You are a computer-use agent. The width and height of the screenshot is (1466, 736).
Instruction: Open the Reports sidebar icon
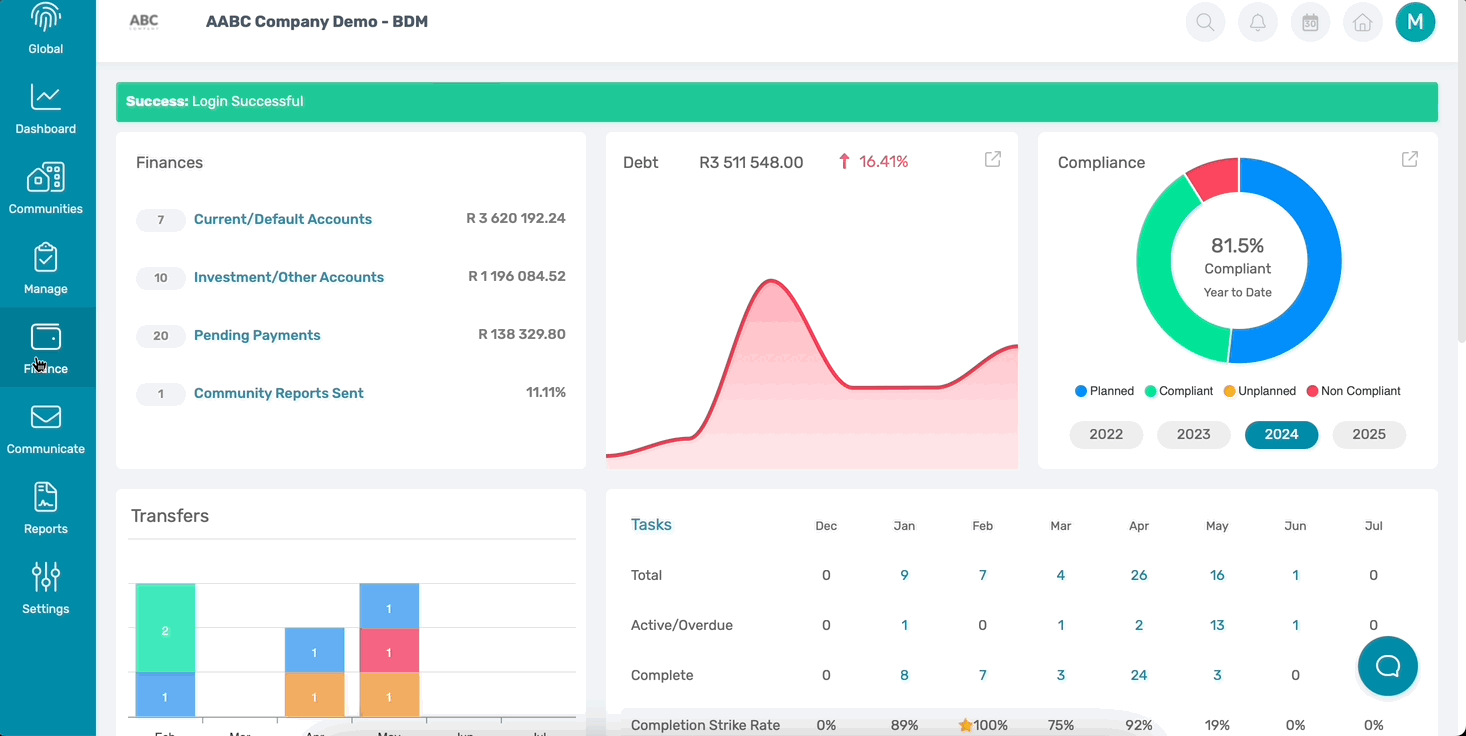[46, 497]
